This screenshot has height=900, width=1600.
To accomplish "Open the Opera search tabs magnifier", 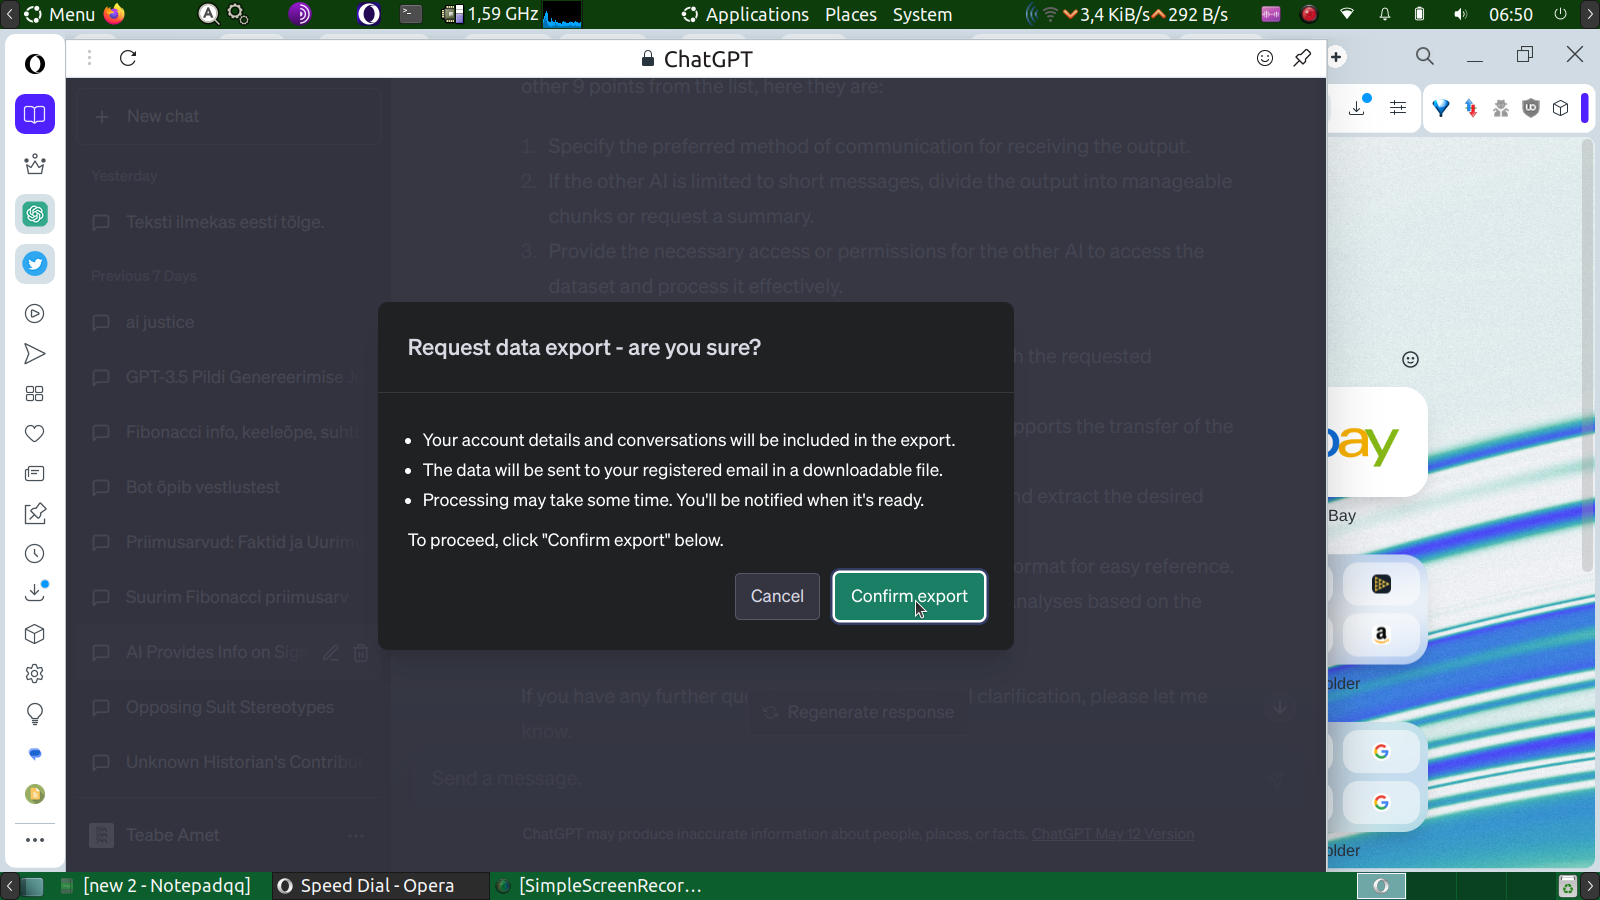I will pos(1425,56).
